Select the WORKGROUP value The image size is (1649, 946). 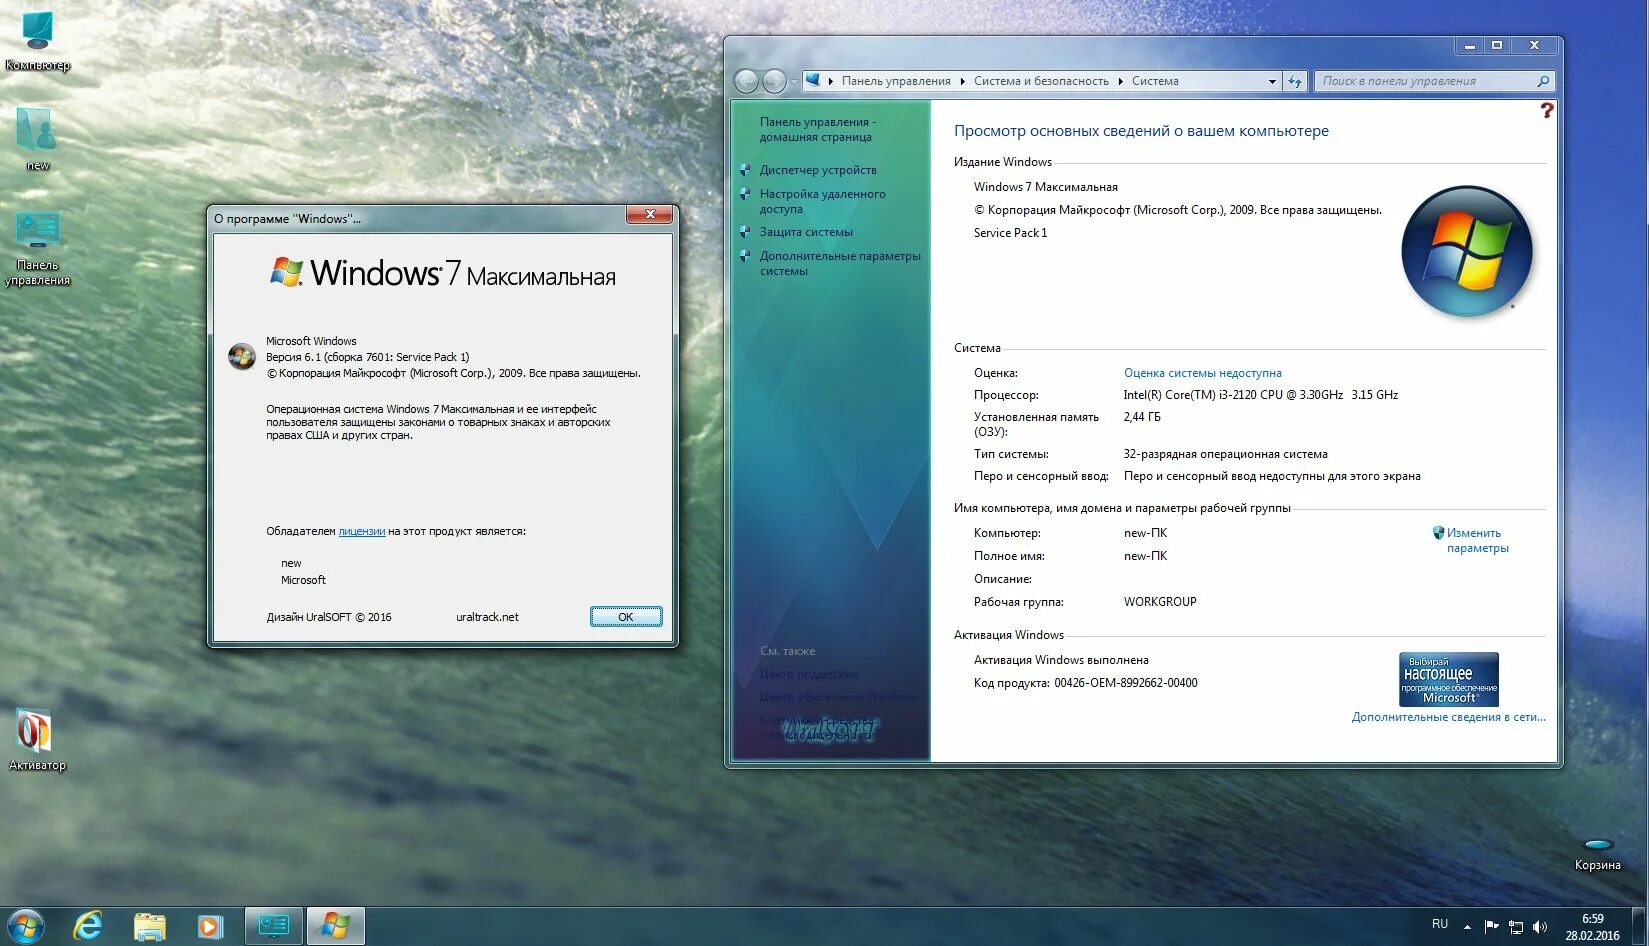pos(1160,602)
